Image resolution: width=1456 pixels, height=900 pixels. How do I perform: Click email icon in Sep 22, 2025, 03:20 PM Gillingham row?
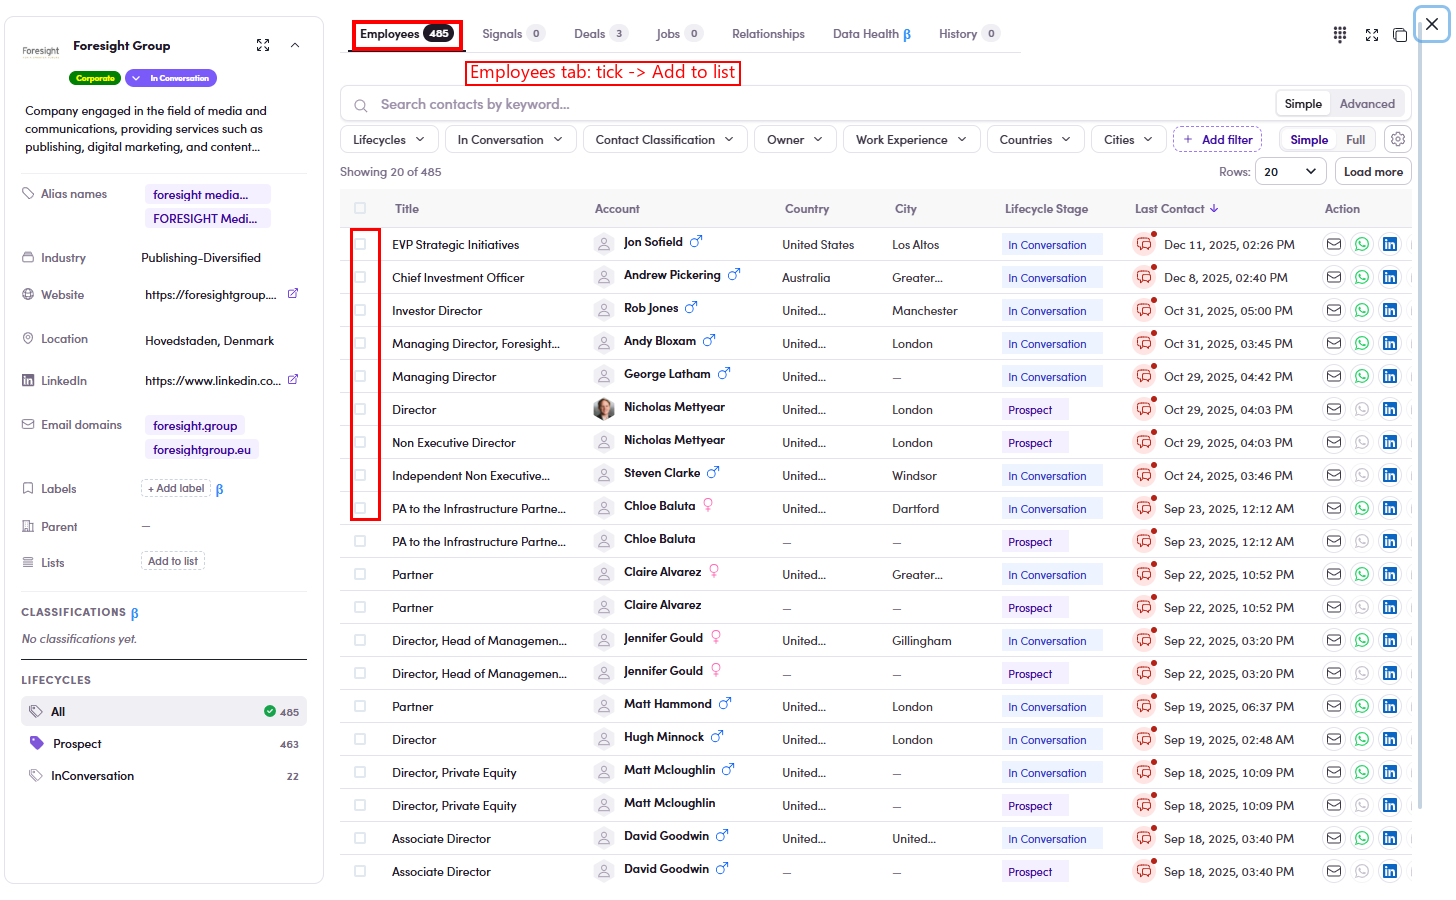(x=1334, y=640)
